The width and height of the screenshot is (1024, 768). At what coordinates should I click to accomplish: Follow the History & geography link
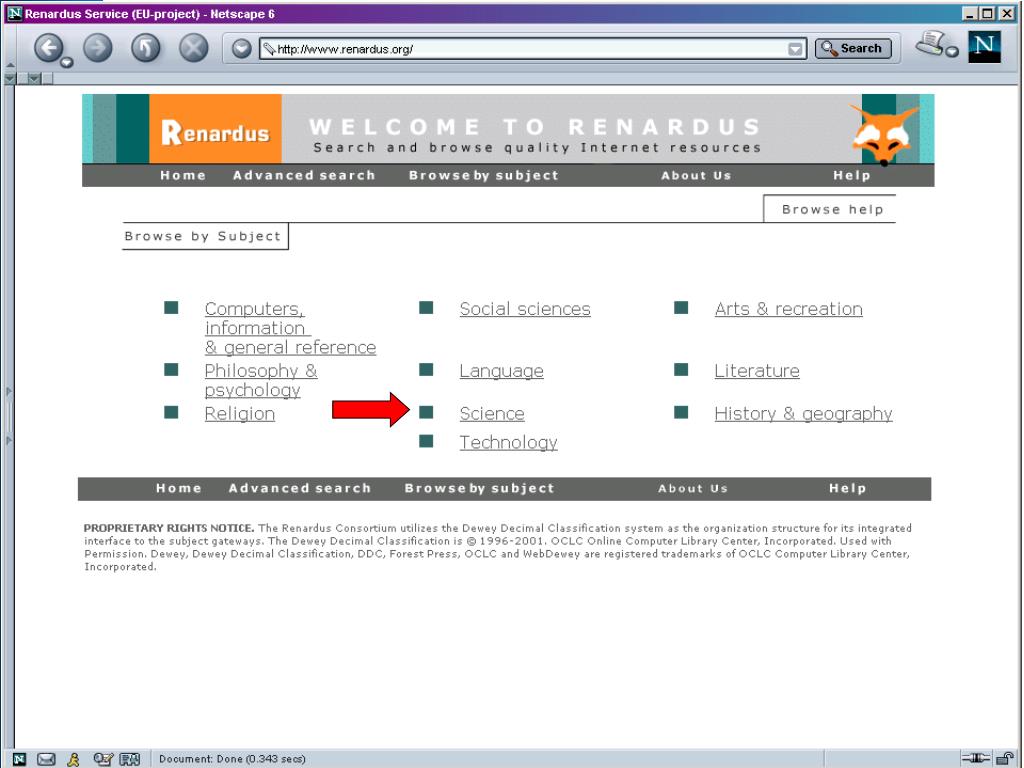[803, 414]
